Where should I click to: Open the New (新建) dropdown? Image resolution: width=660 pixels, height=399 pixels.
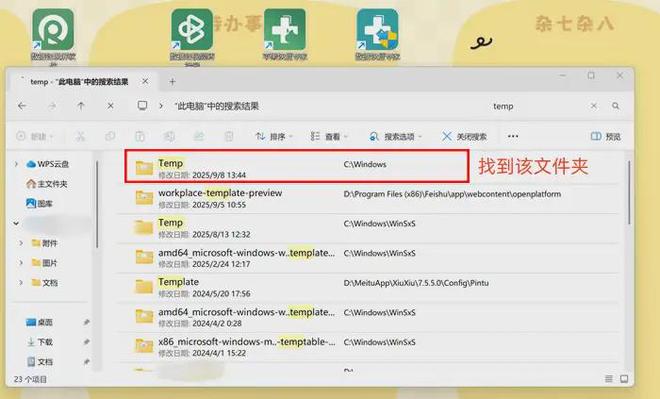[x=35, y=136]
